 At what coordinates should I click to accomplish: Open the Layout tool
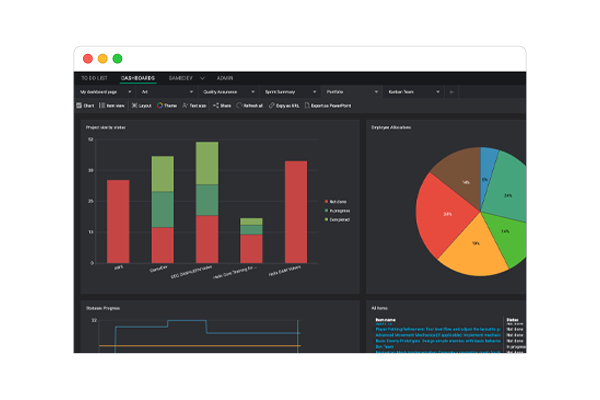coord(134,105)
